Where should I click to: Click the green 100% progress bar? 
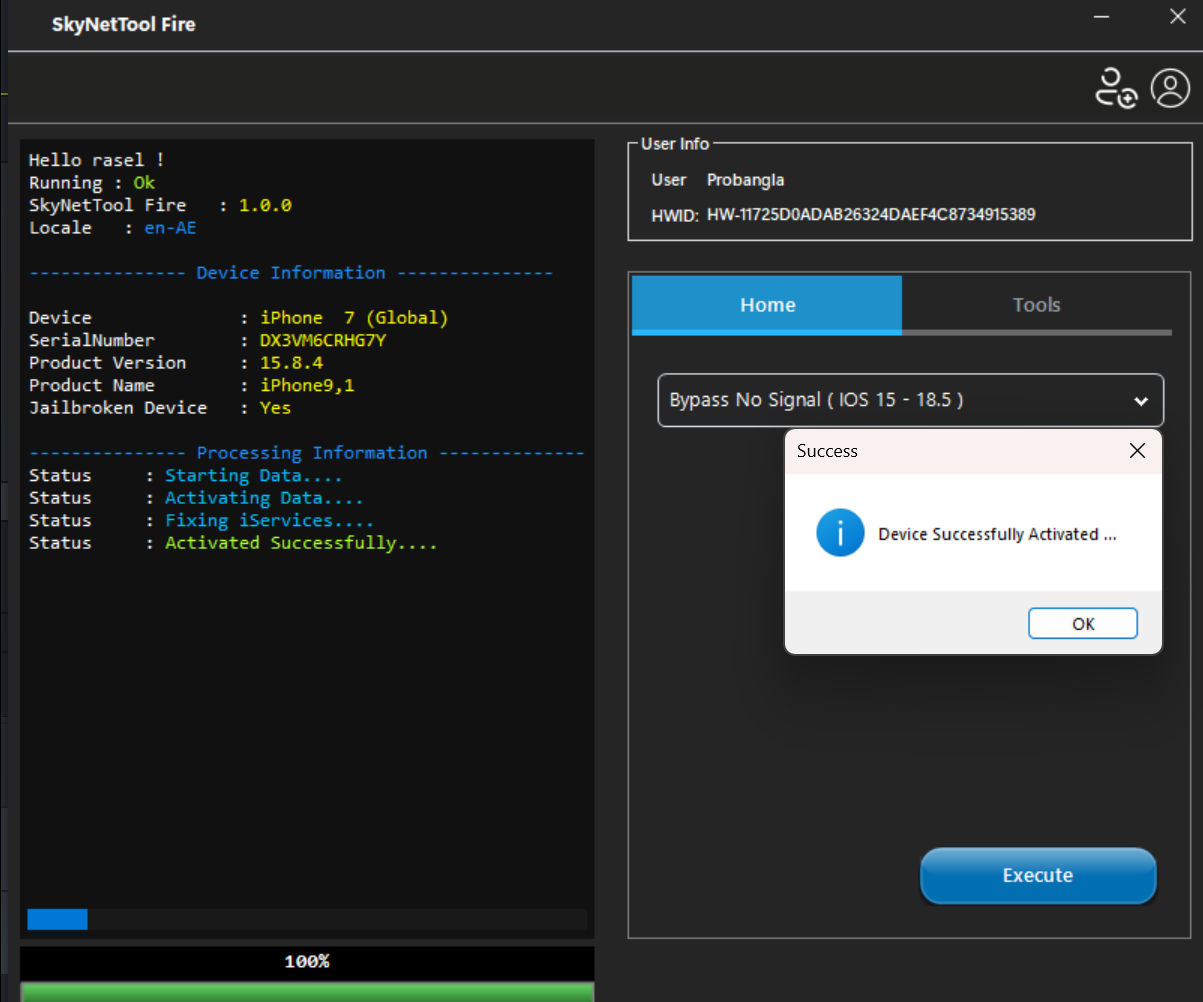point(307,991)
